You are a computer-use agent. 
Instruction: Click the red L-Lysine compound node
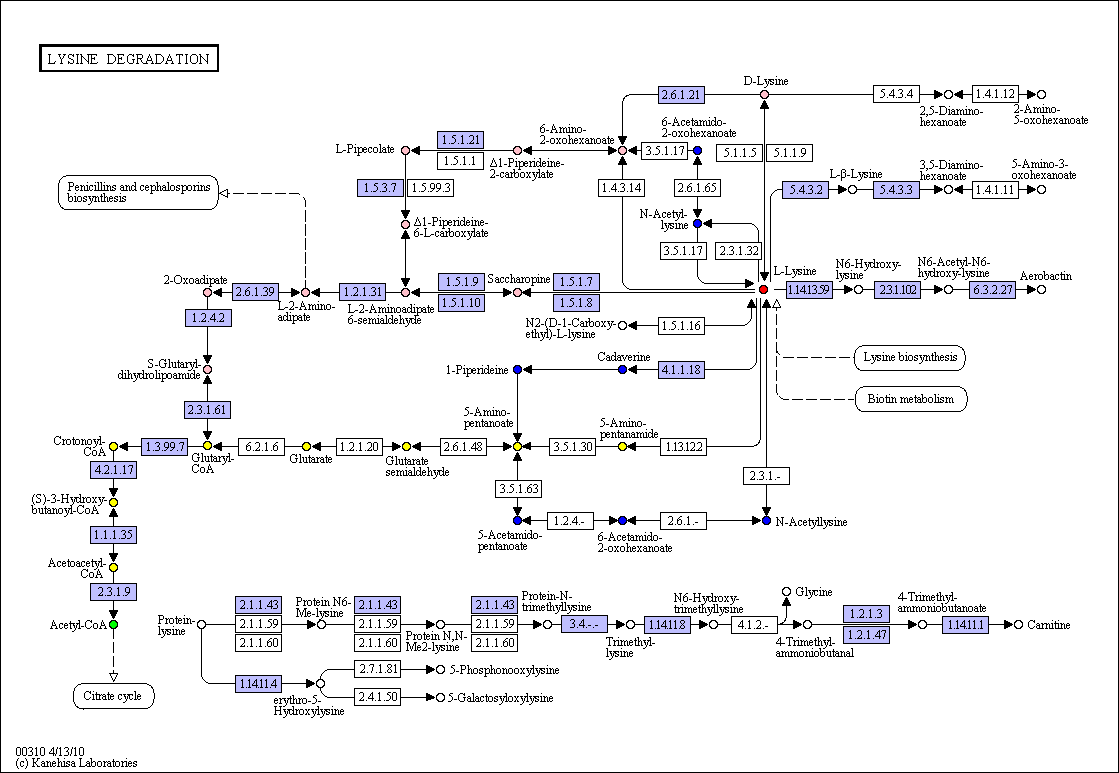(764, 290)
